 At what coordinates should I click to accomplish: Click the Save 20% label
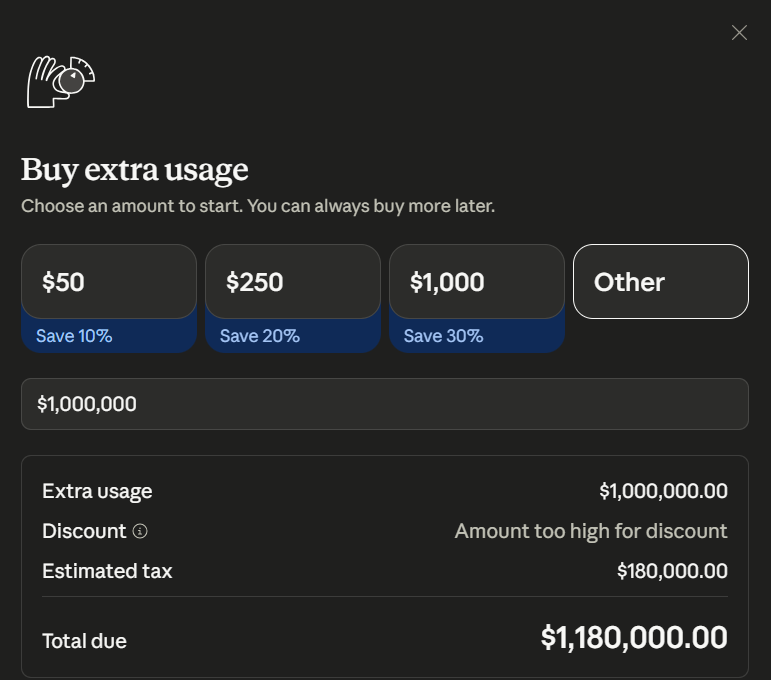point(260,336)
